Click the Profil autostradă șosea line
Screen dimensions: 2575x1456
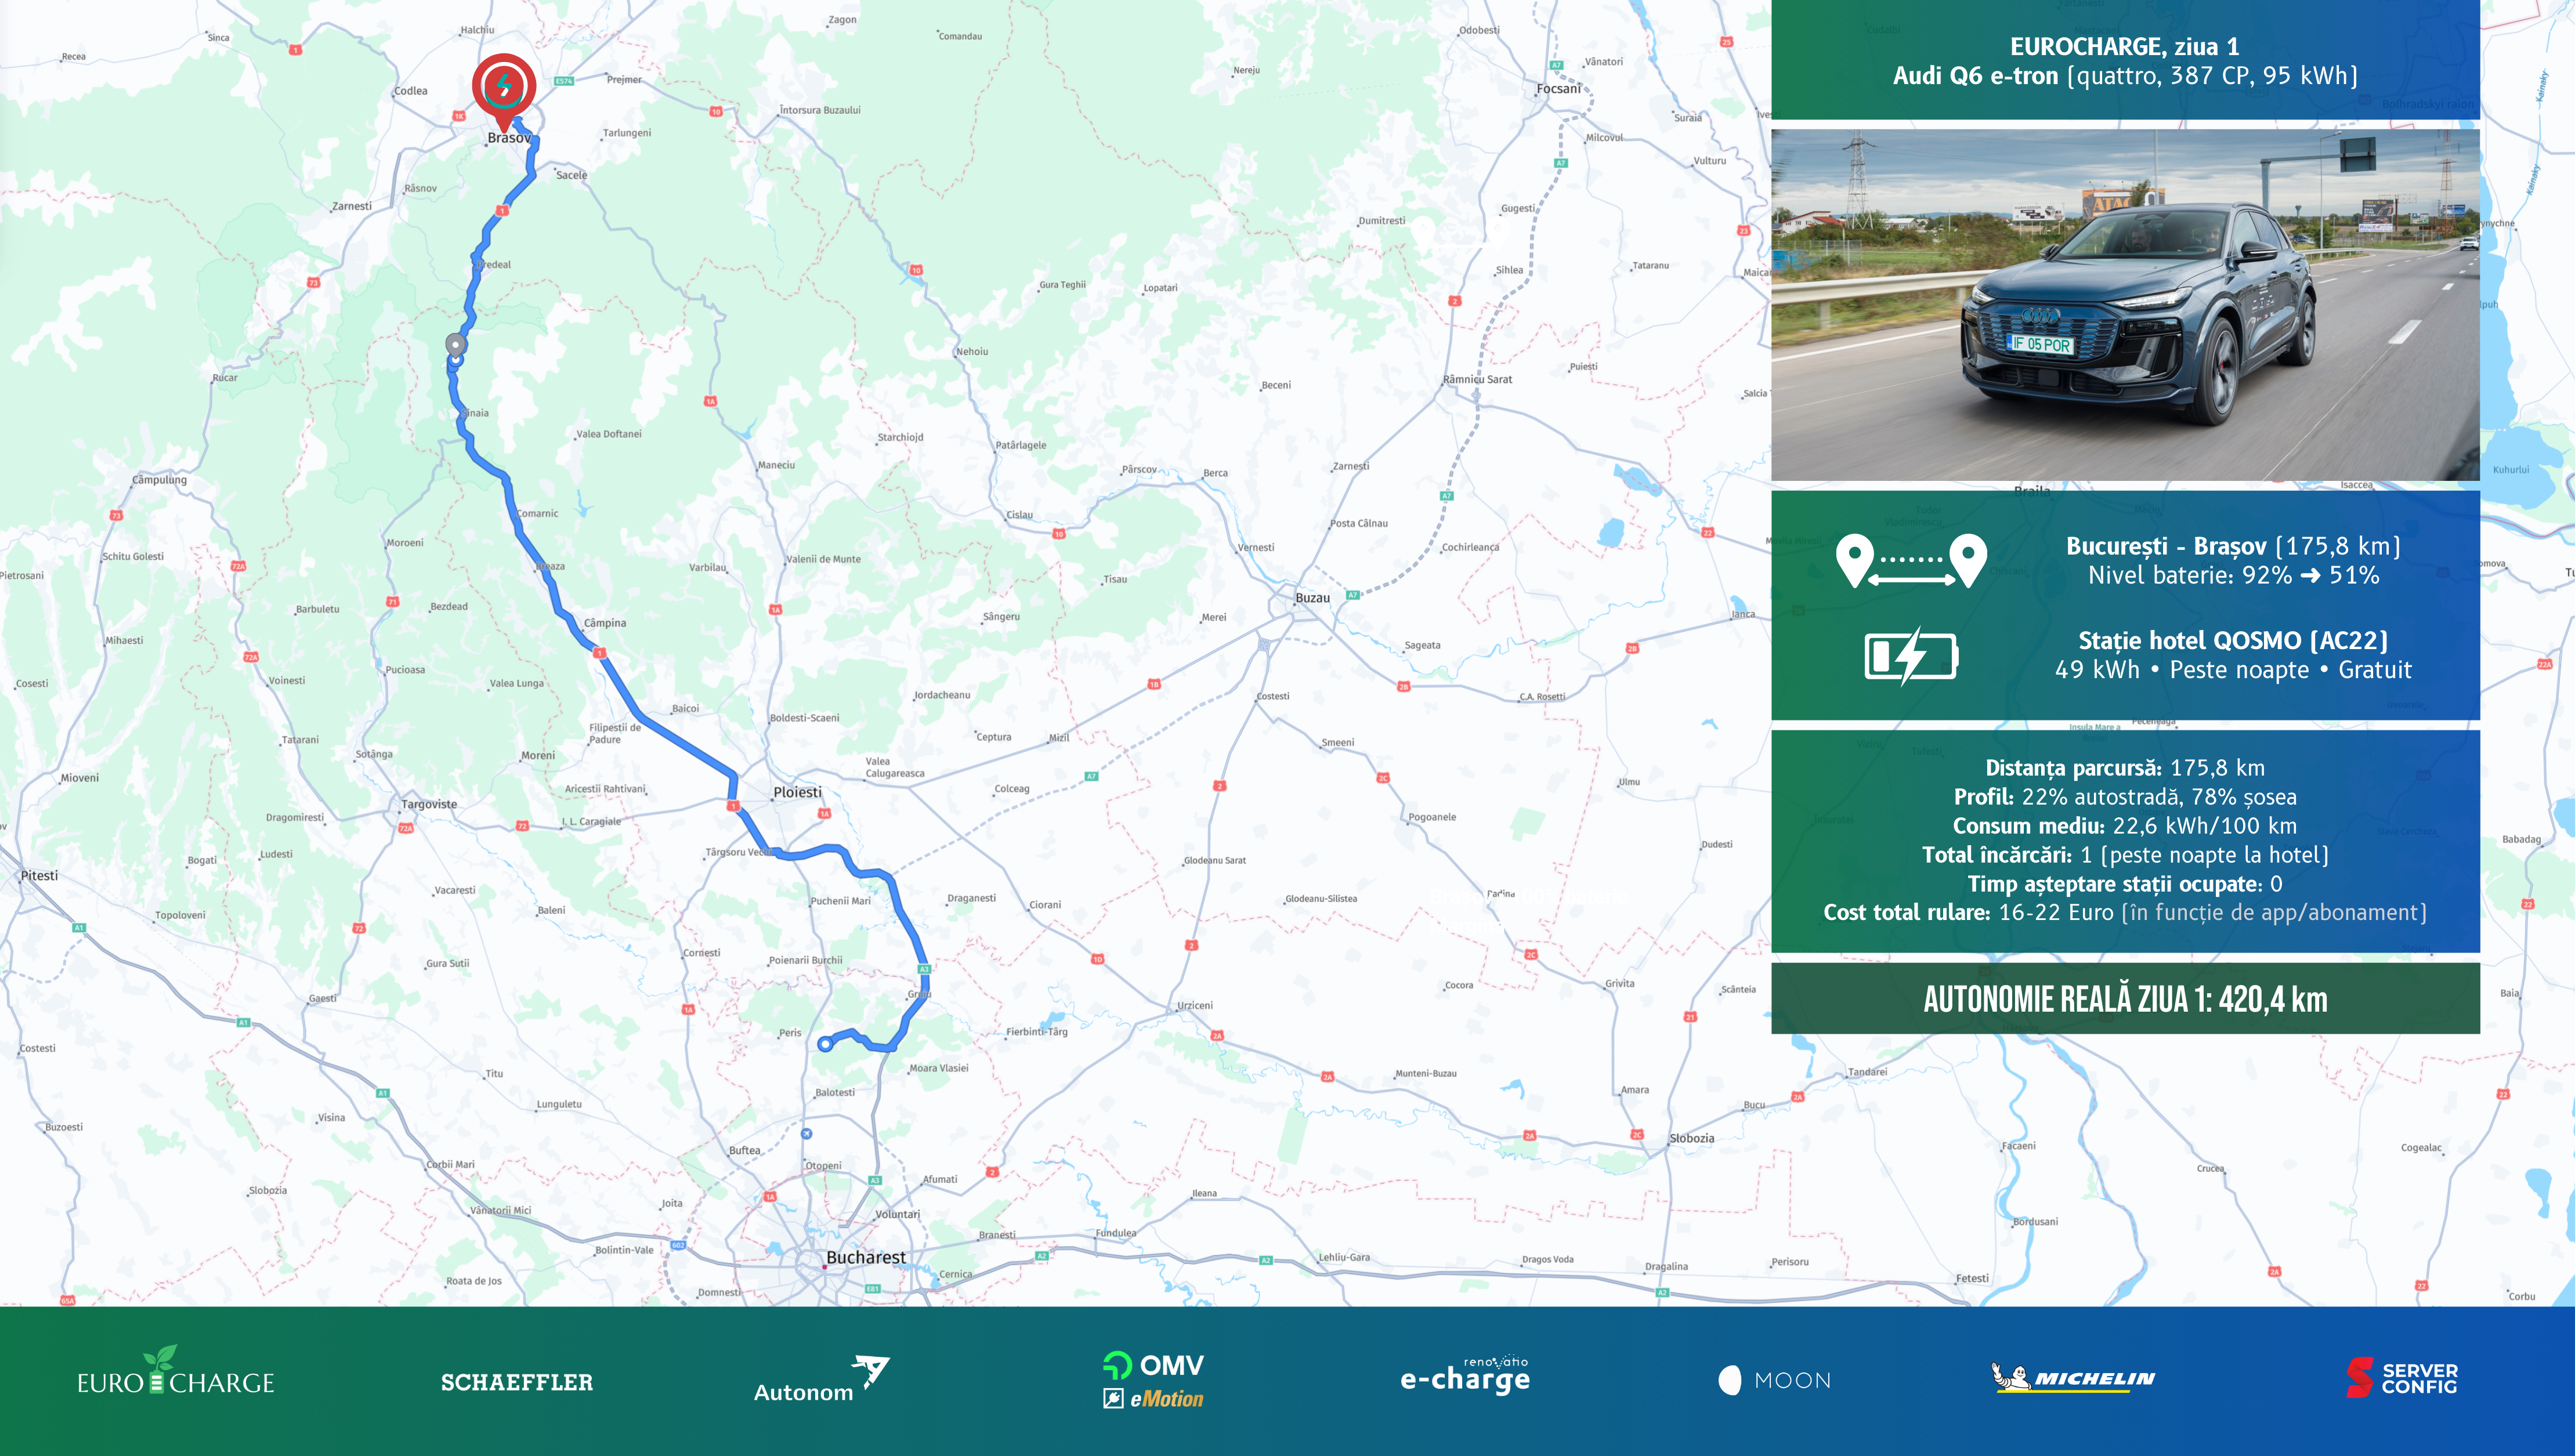tap(2125, 797)
